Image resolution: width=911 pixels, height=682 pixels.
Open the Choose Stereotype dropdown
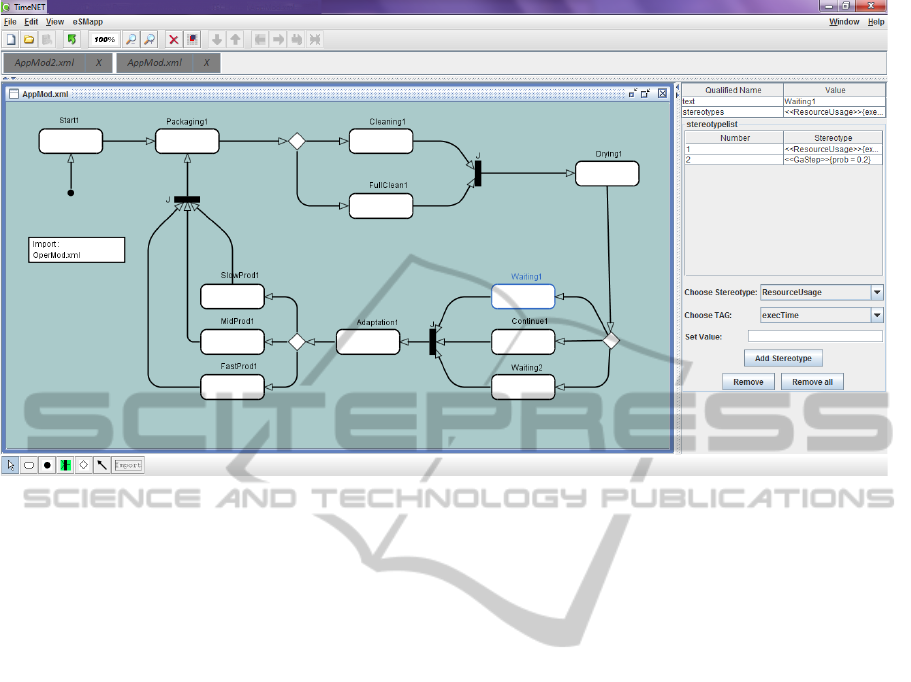(877, 293)
